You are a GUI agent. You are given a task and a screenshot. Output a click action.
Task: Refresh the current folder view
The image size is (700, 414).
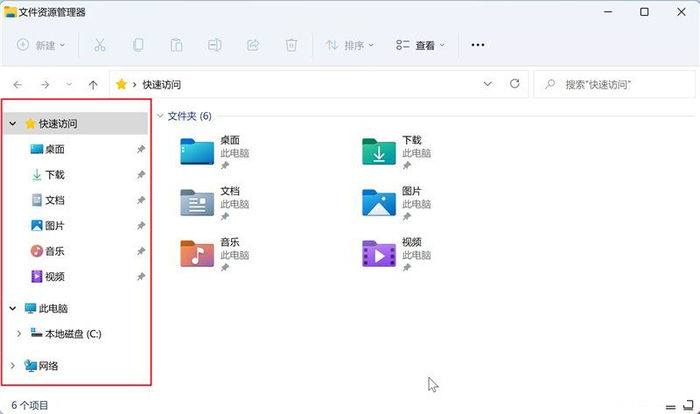pyautogui.click(x=514, y=85)
